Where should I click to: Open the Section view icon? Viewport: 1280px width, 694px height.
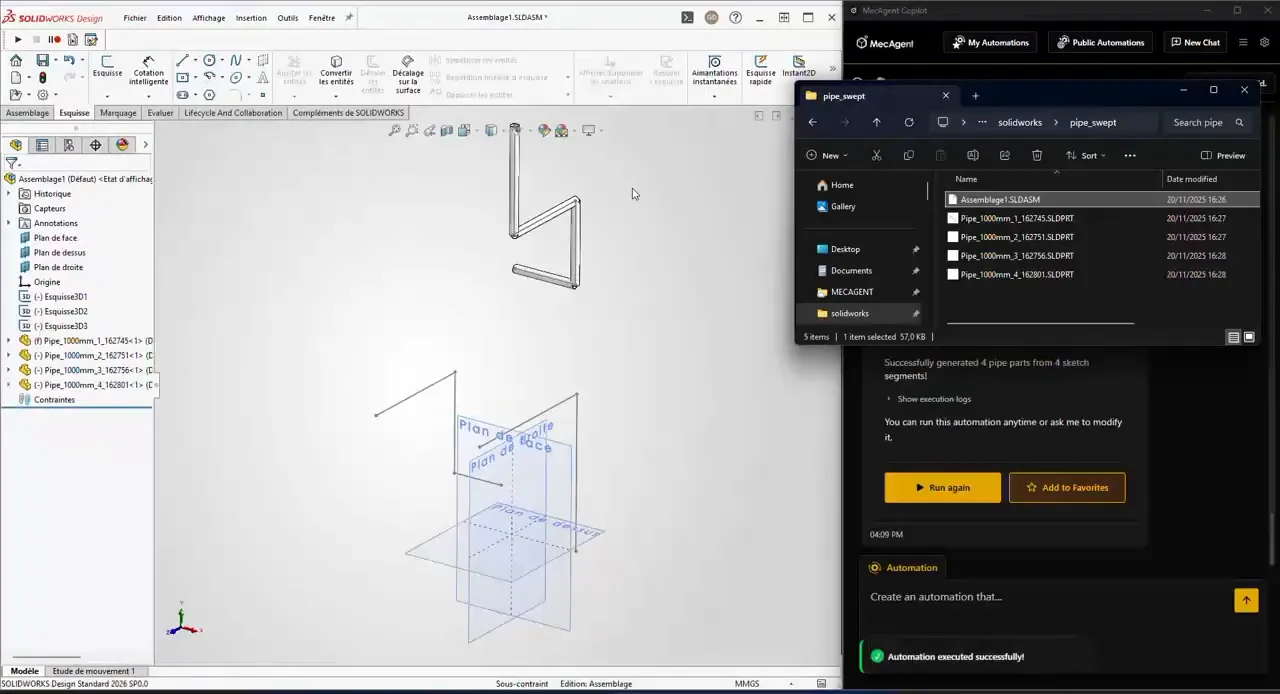[446, 130]
